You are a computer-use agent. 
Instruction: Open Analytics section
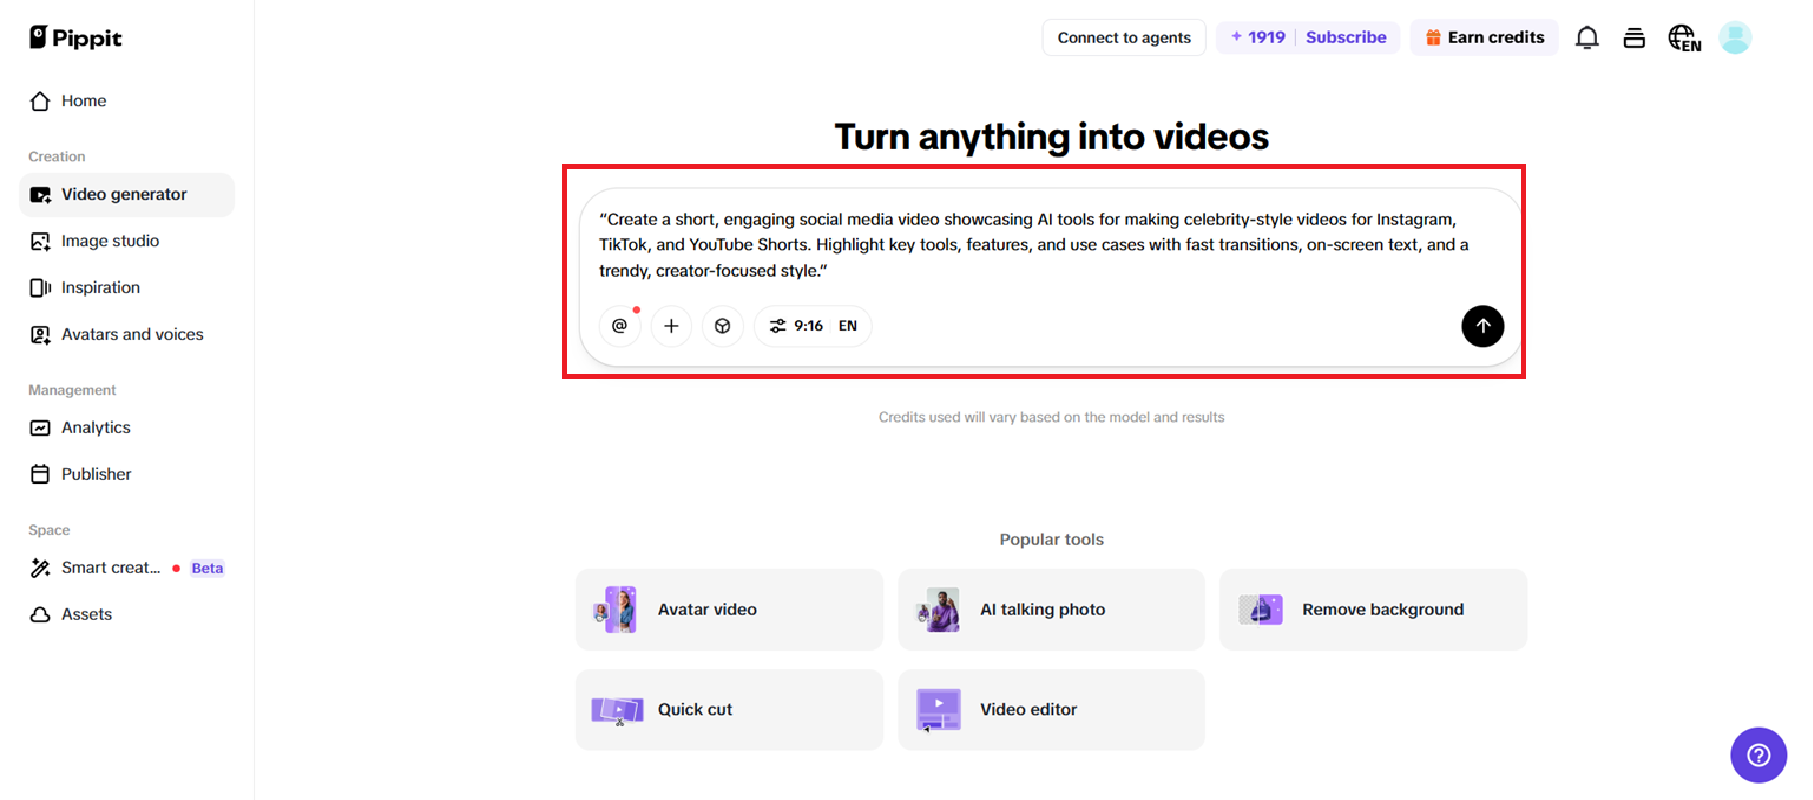point(127,428)
